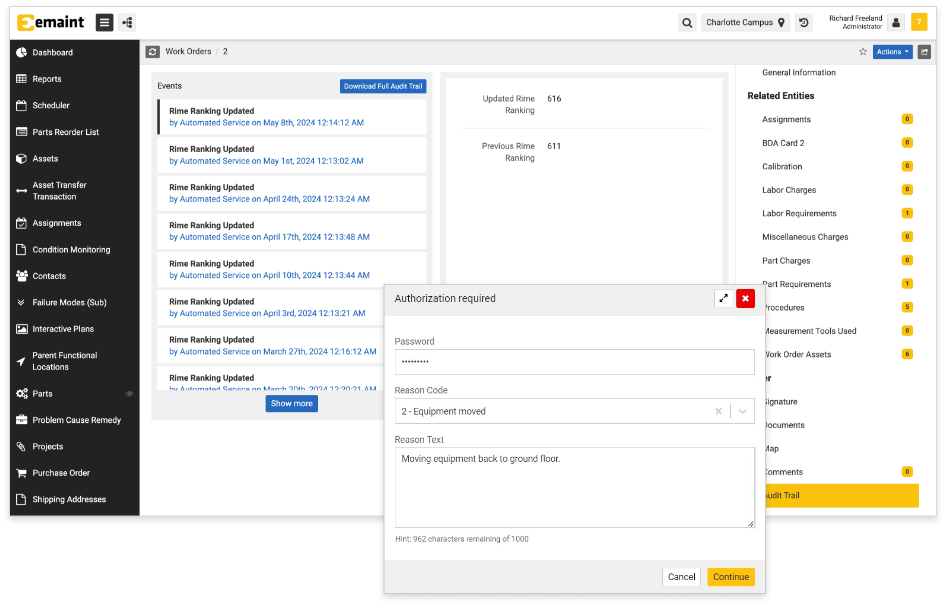
Task: Click the search magnifier icon
Action: click(x=687, y=23)
